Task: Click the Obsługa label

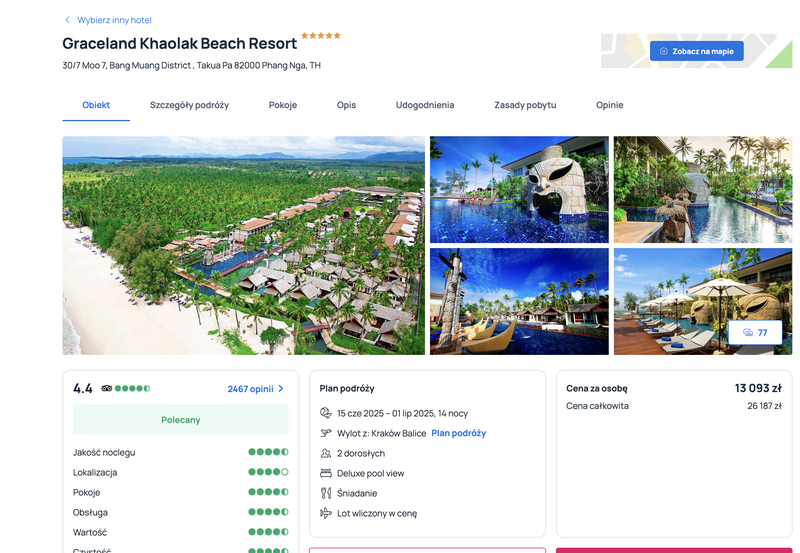Action: pyautogui.click(x=90, y=512)
